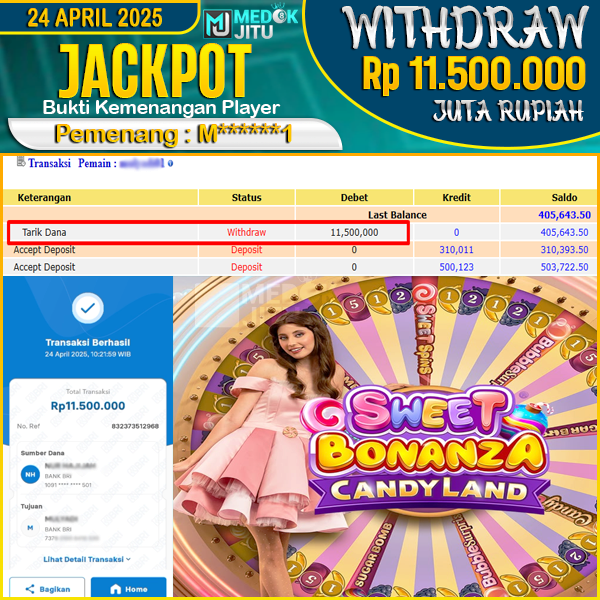Click the Transaksi document icon
The image size is (600, 600).
click(x=21, y=162)
